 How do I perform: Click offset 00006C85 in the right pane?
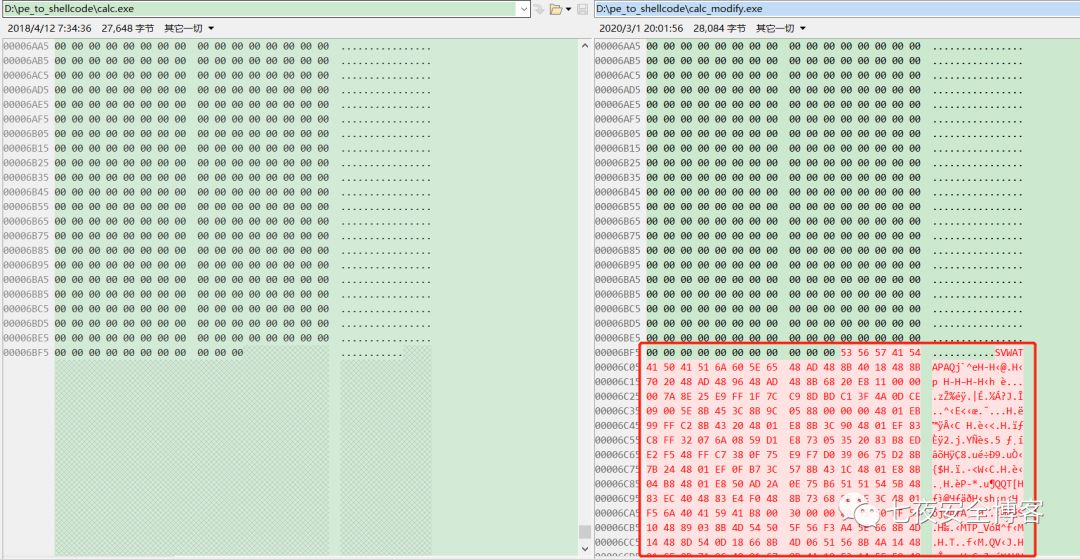618,483
